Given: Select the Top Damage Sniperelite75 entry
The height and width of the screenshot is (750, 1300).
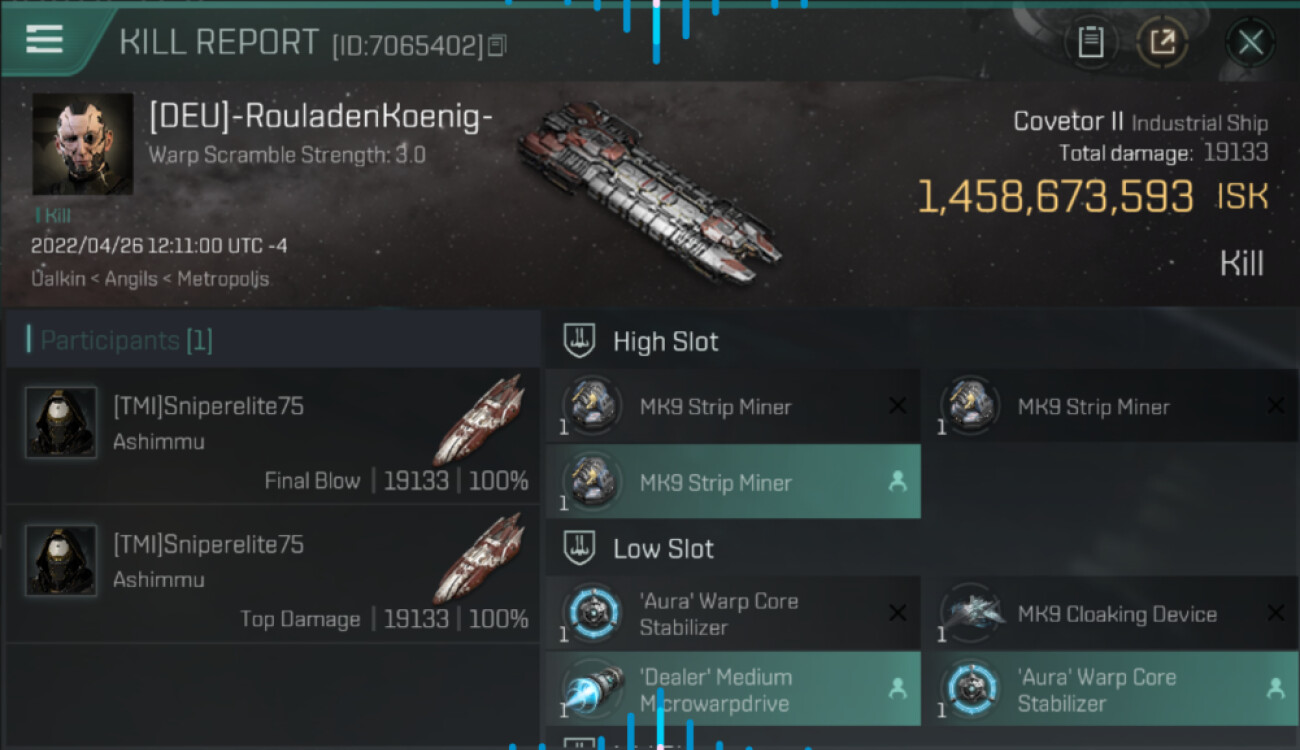Looking at the screenshot, I should click(273, 574).
